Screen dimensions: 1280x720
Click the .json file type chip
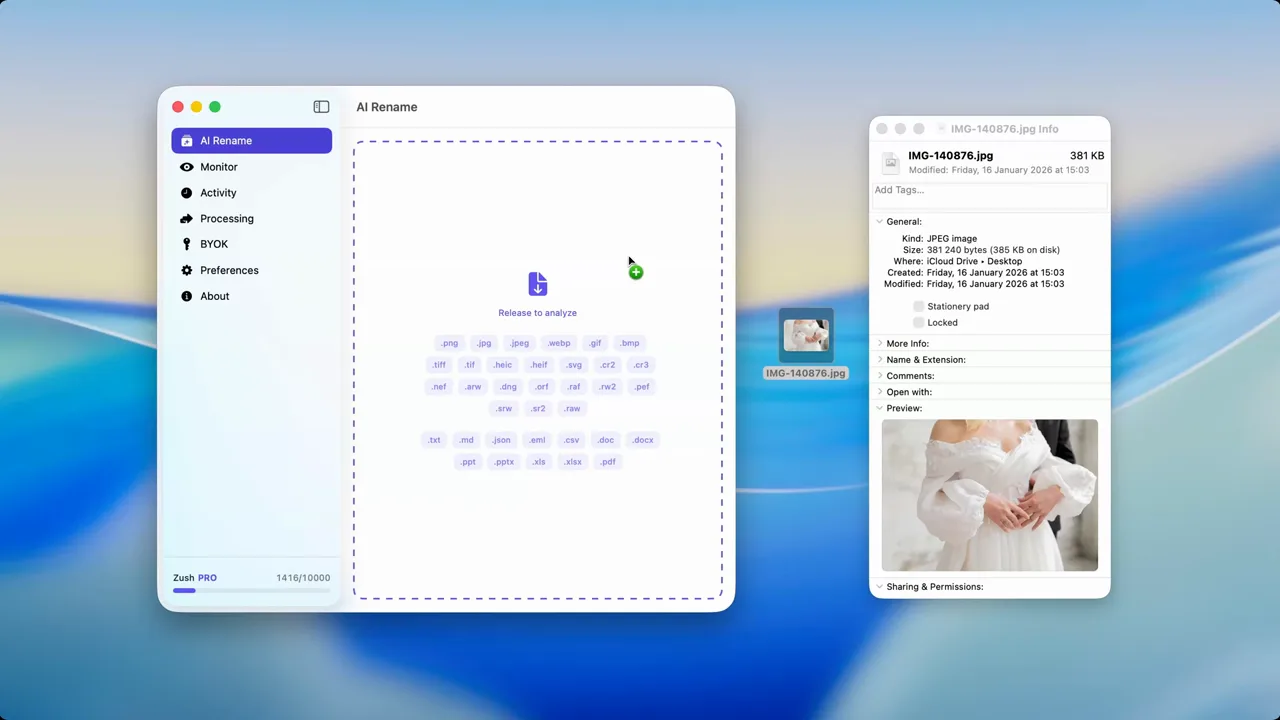coord(502,440)
